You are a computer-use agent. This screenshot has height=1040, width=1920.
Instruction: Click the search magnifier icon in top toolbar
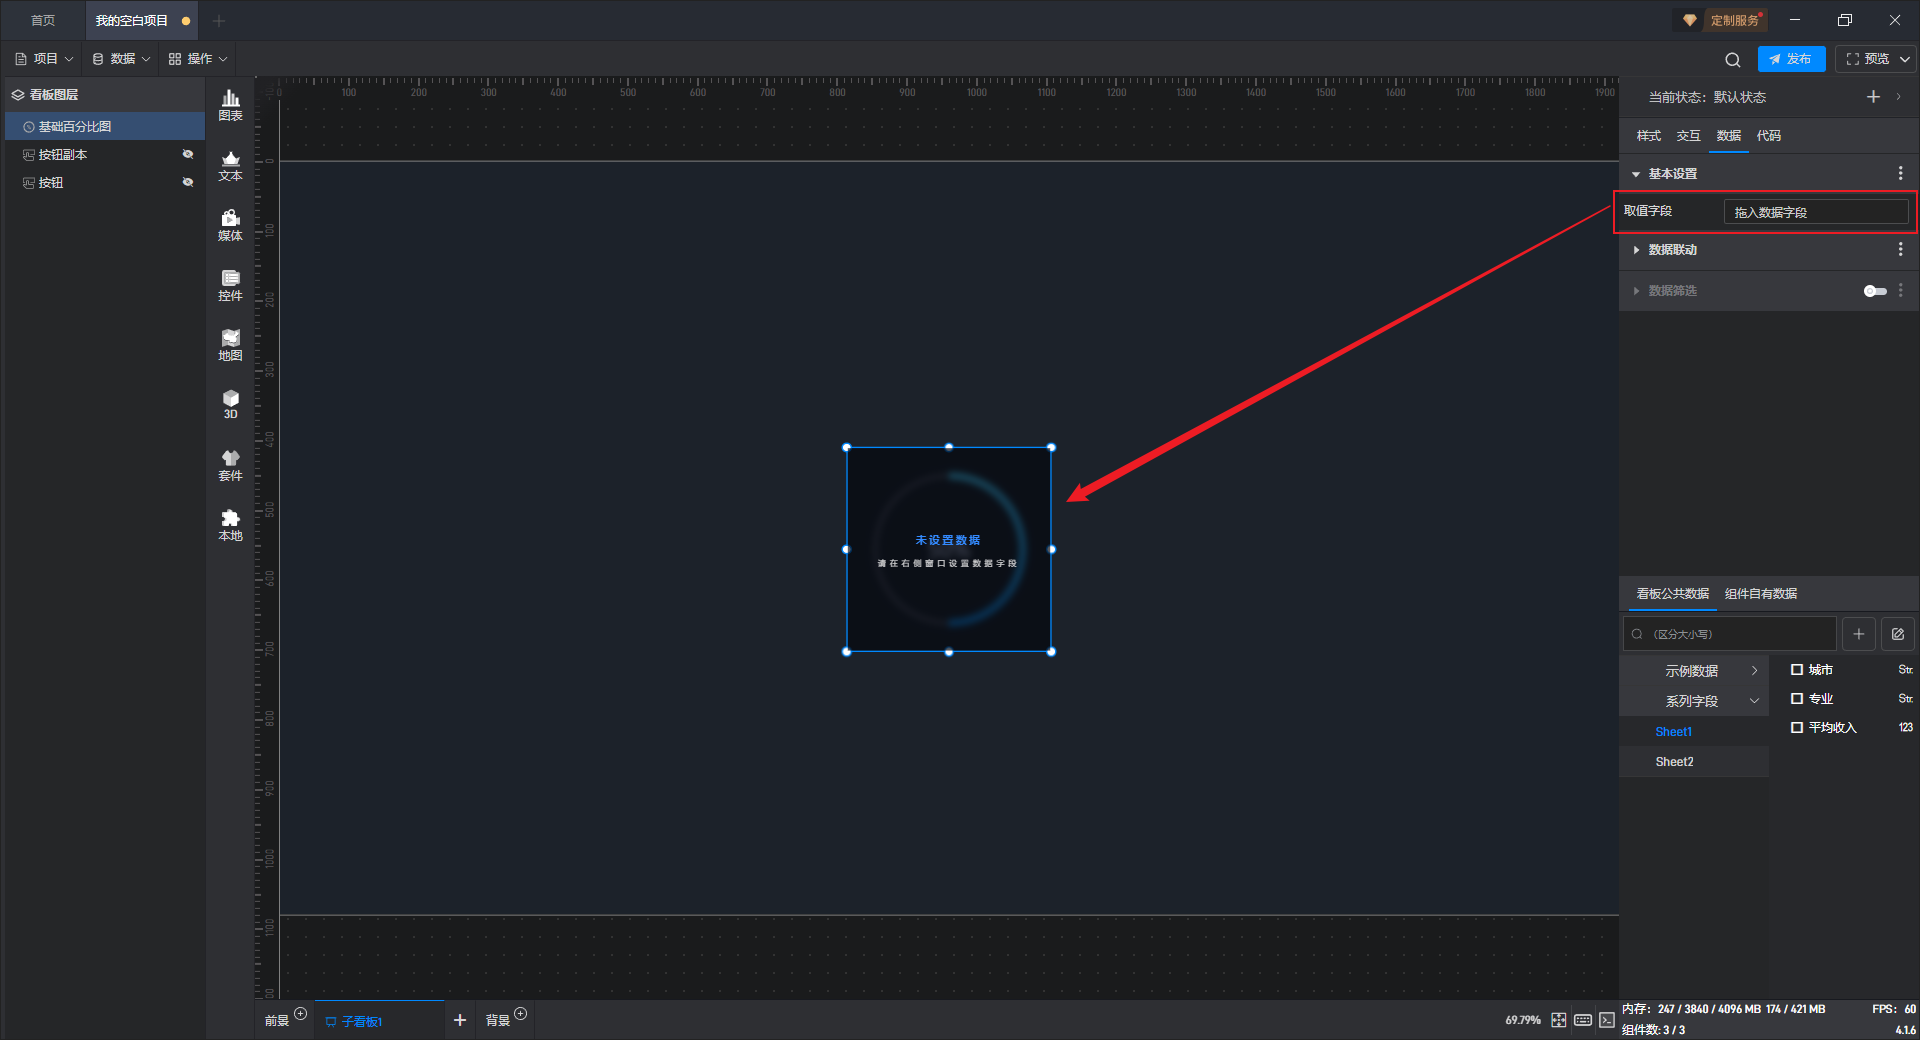point(1733,60)
